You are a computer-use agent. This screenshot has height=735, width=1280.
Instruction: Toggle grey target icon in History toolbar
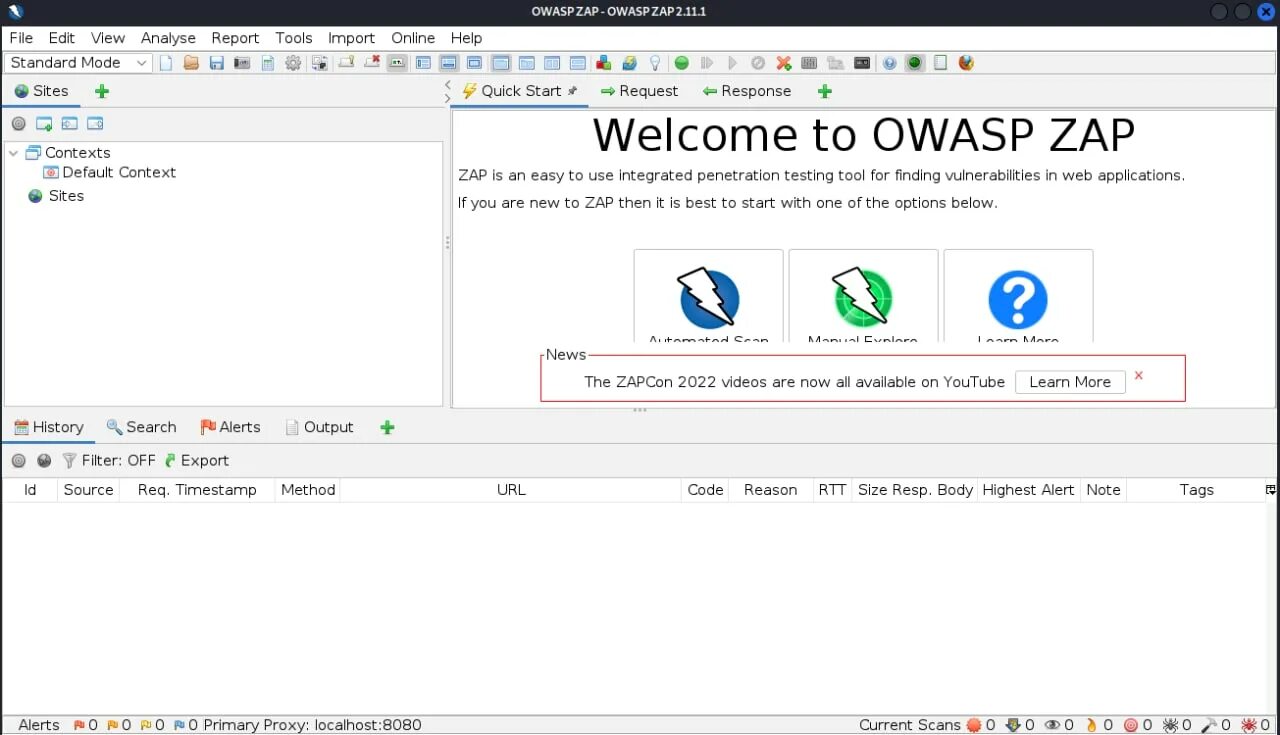click(18, 461)
